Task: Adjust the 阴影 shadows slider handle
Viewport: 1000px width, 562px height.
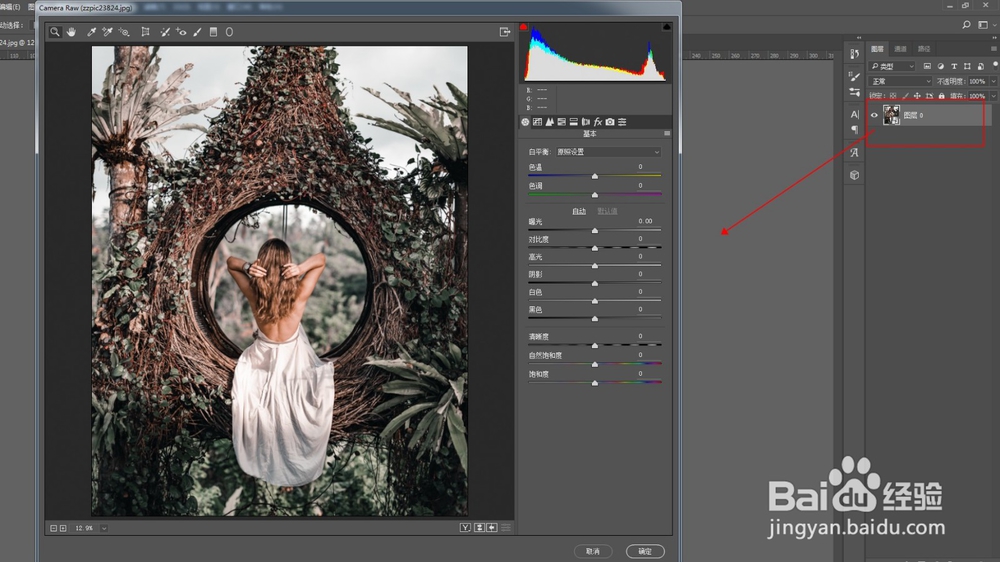Action: 594,283
